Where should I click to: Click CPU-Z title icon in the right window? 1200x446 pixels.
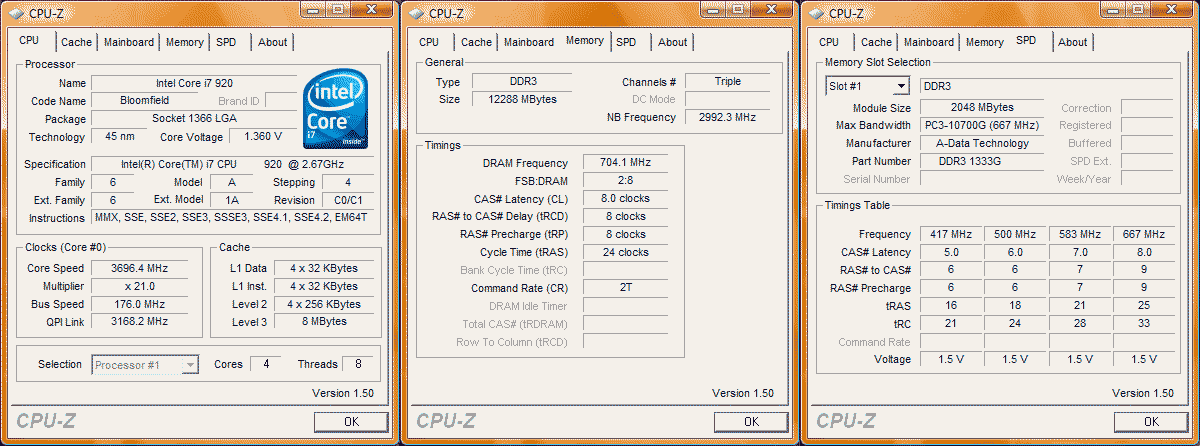click(817, 13)
